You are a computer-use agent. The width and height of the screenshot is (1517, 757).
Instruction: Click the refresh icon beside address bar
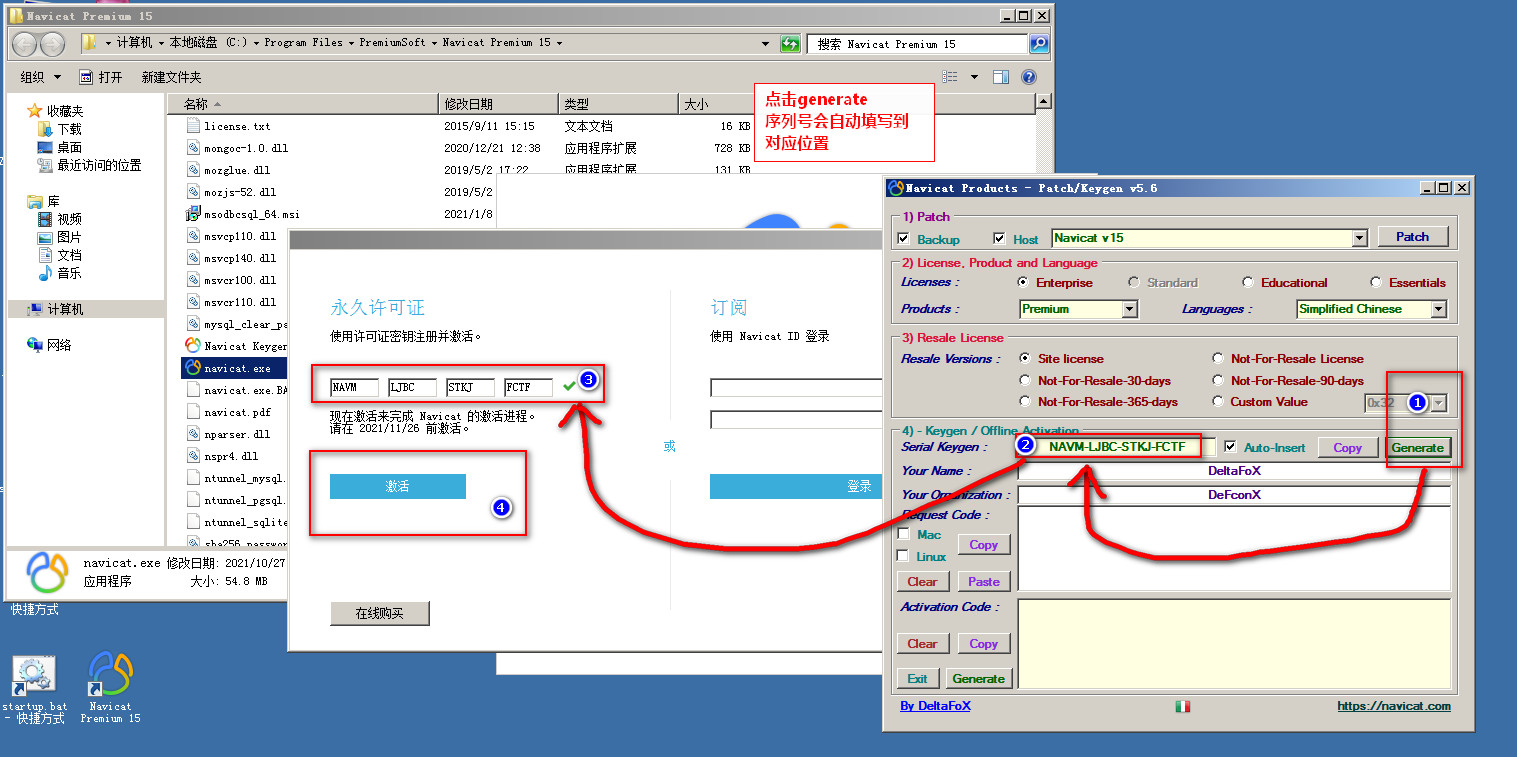tap(790, 44)
